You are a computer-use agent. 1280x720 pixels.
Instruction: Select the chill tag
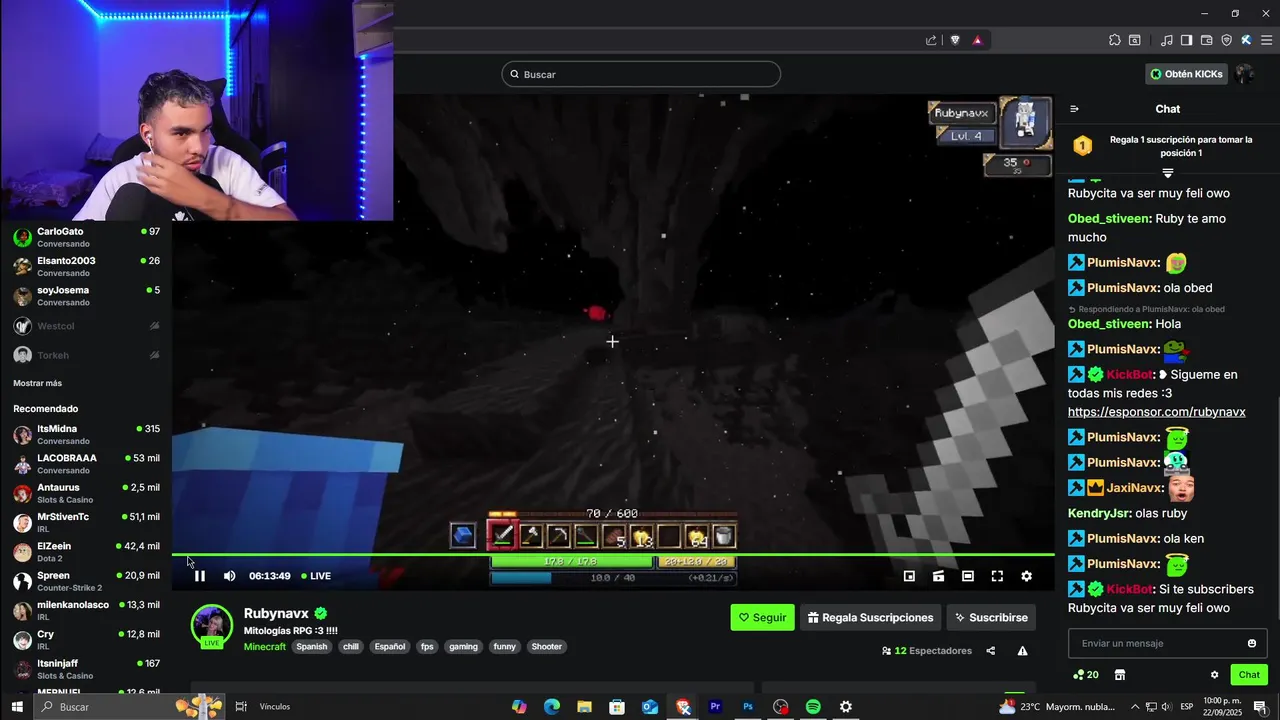(x=351, y=647)
